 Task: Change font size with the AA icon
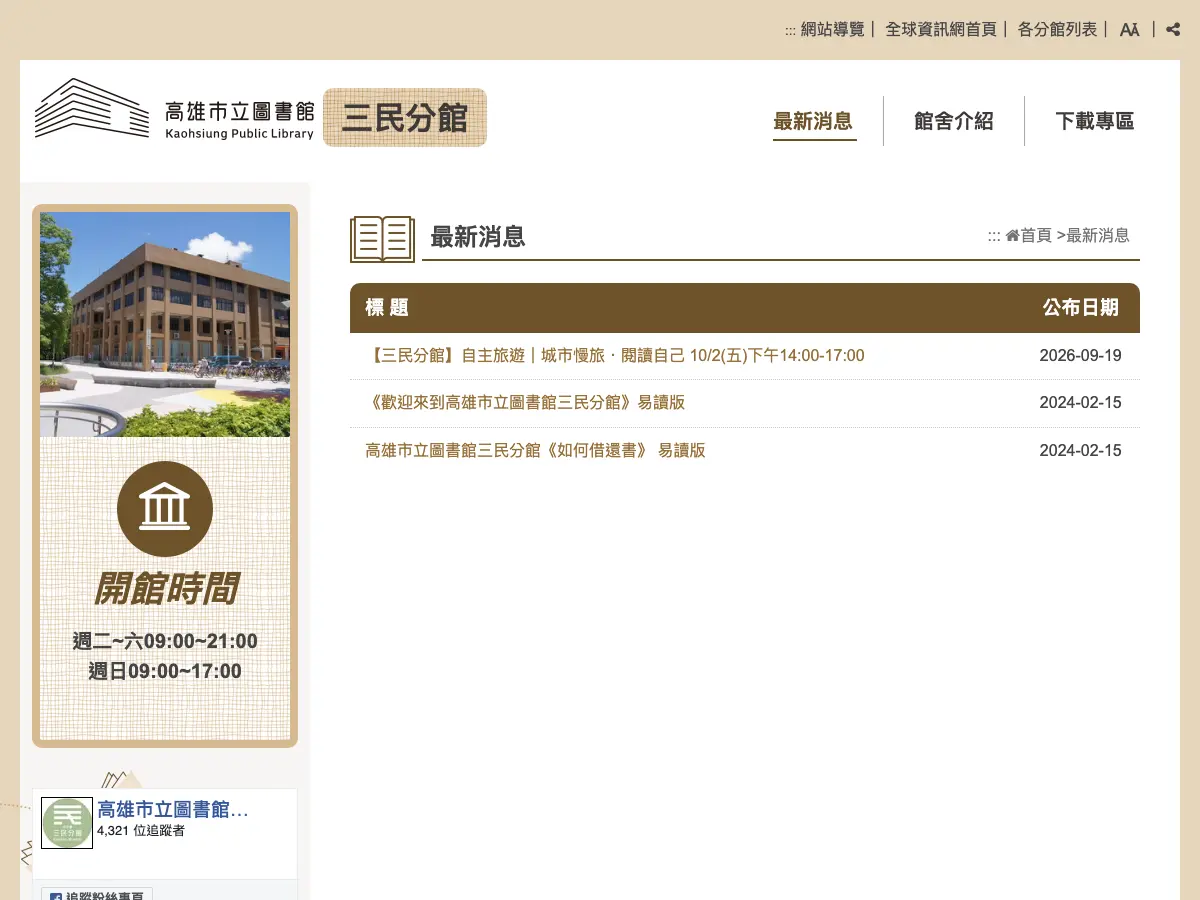pos(1130,30)
